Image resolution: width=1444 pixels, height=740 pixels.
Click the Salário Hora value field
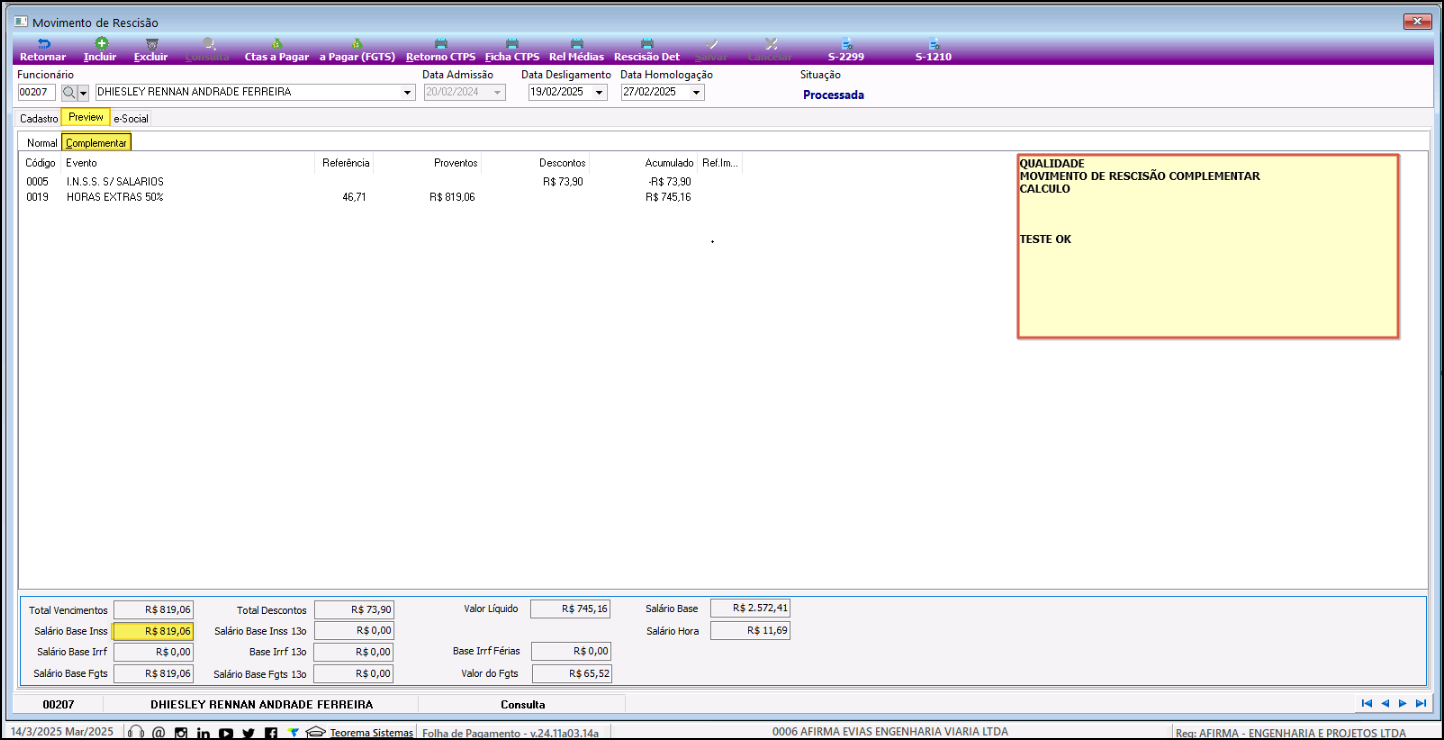(750, 630)
